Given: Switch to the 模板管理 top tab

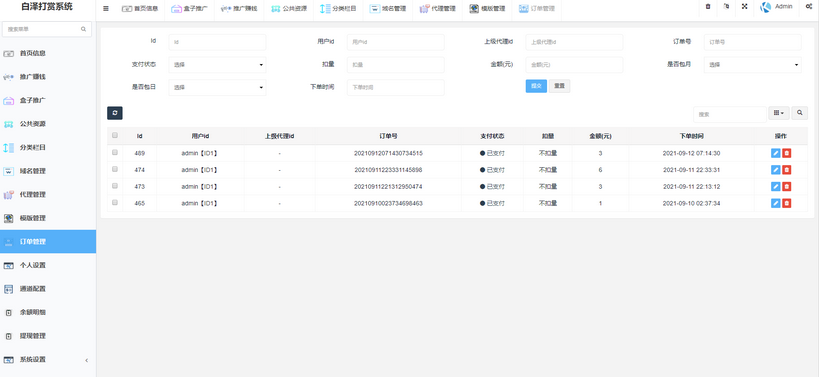Looking at the screenshot, I should (x=487, y=9).
